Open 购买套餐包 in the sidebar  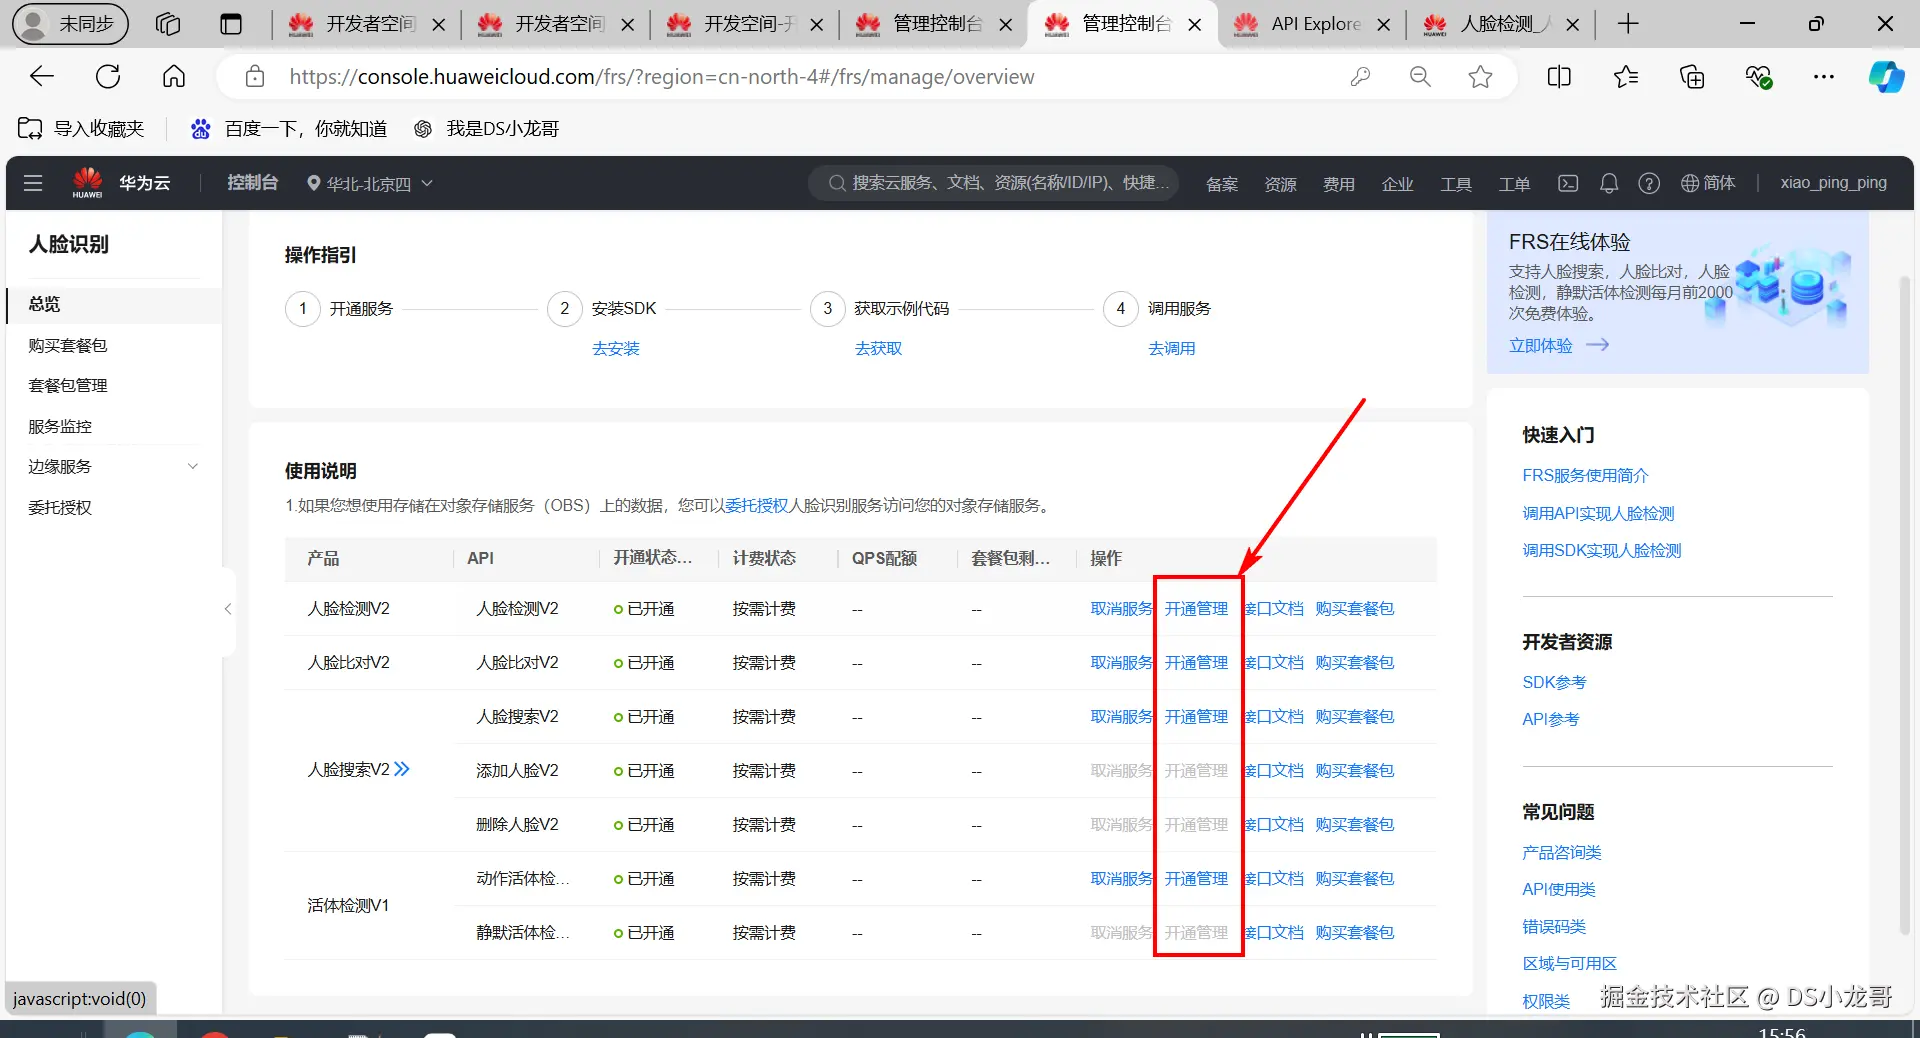click(68, 346)
